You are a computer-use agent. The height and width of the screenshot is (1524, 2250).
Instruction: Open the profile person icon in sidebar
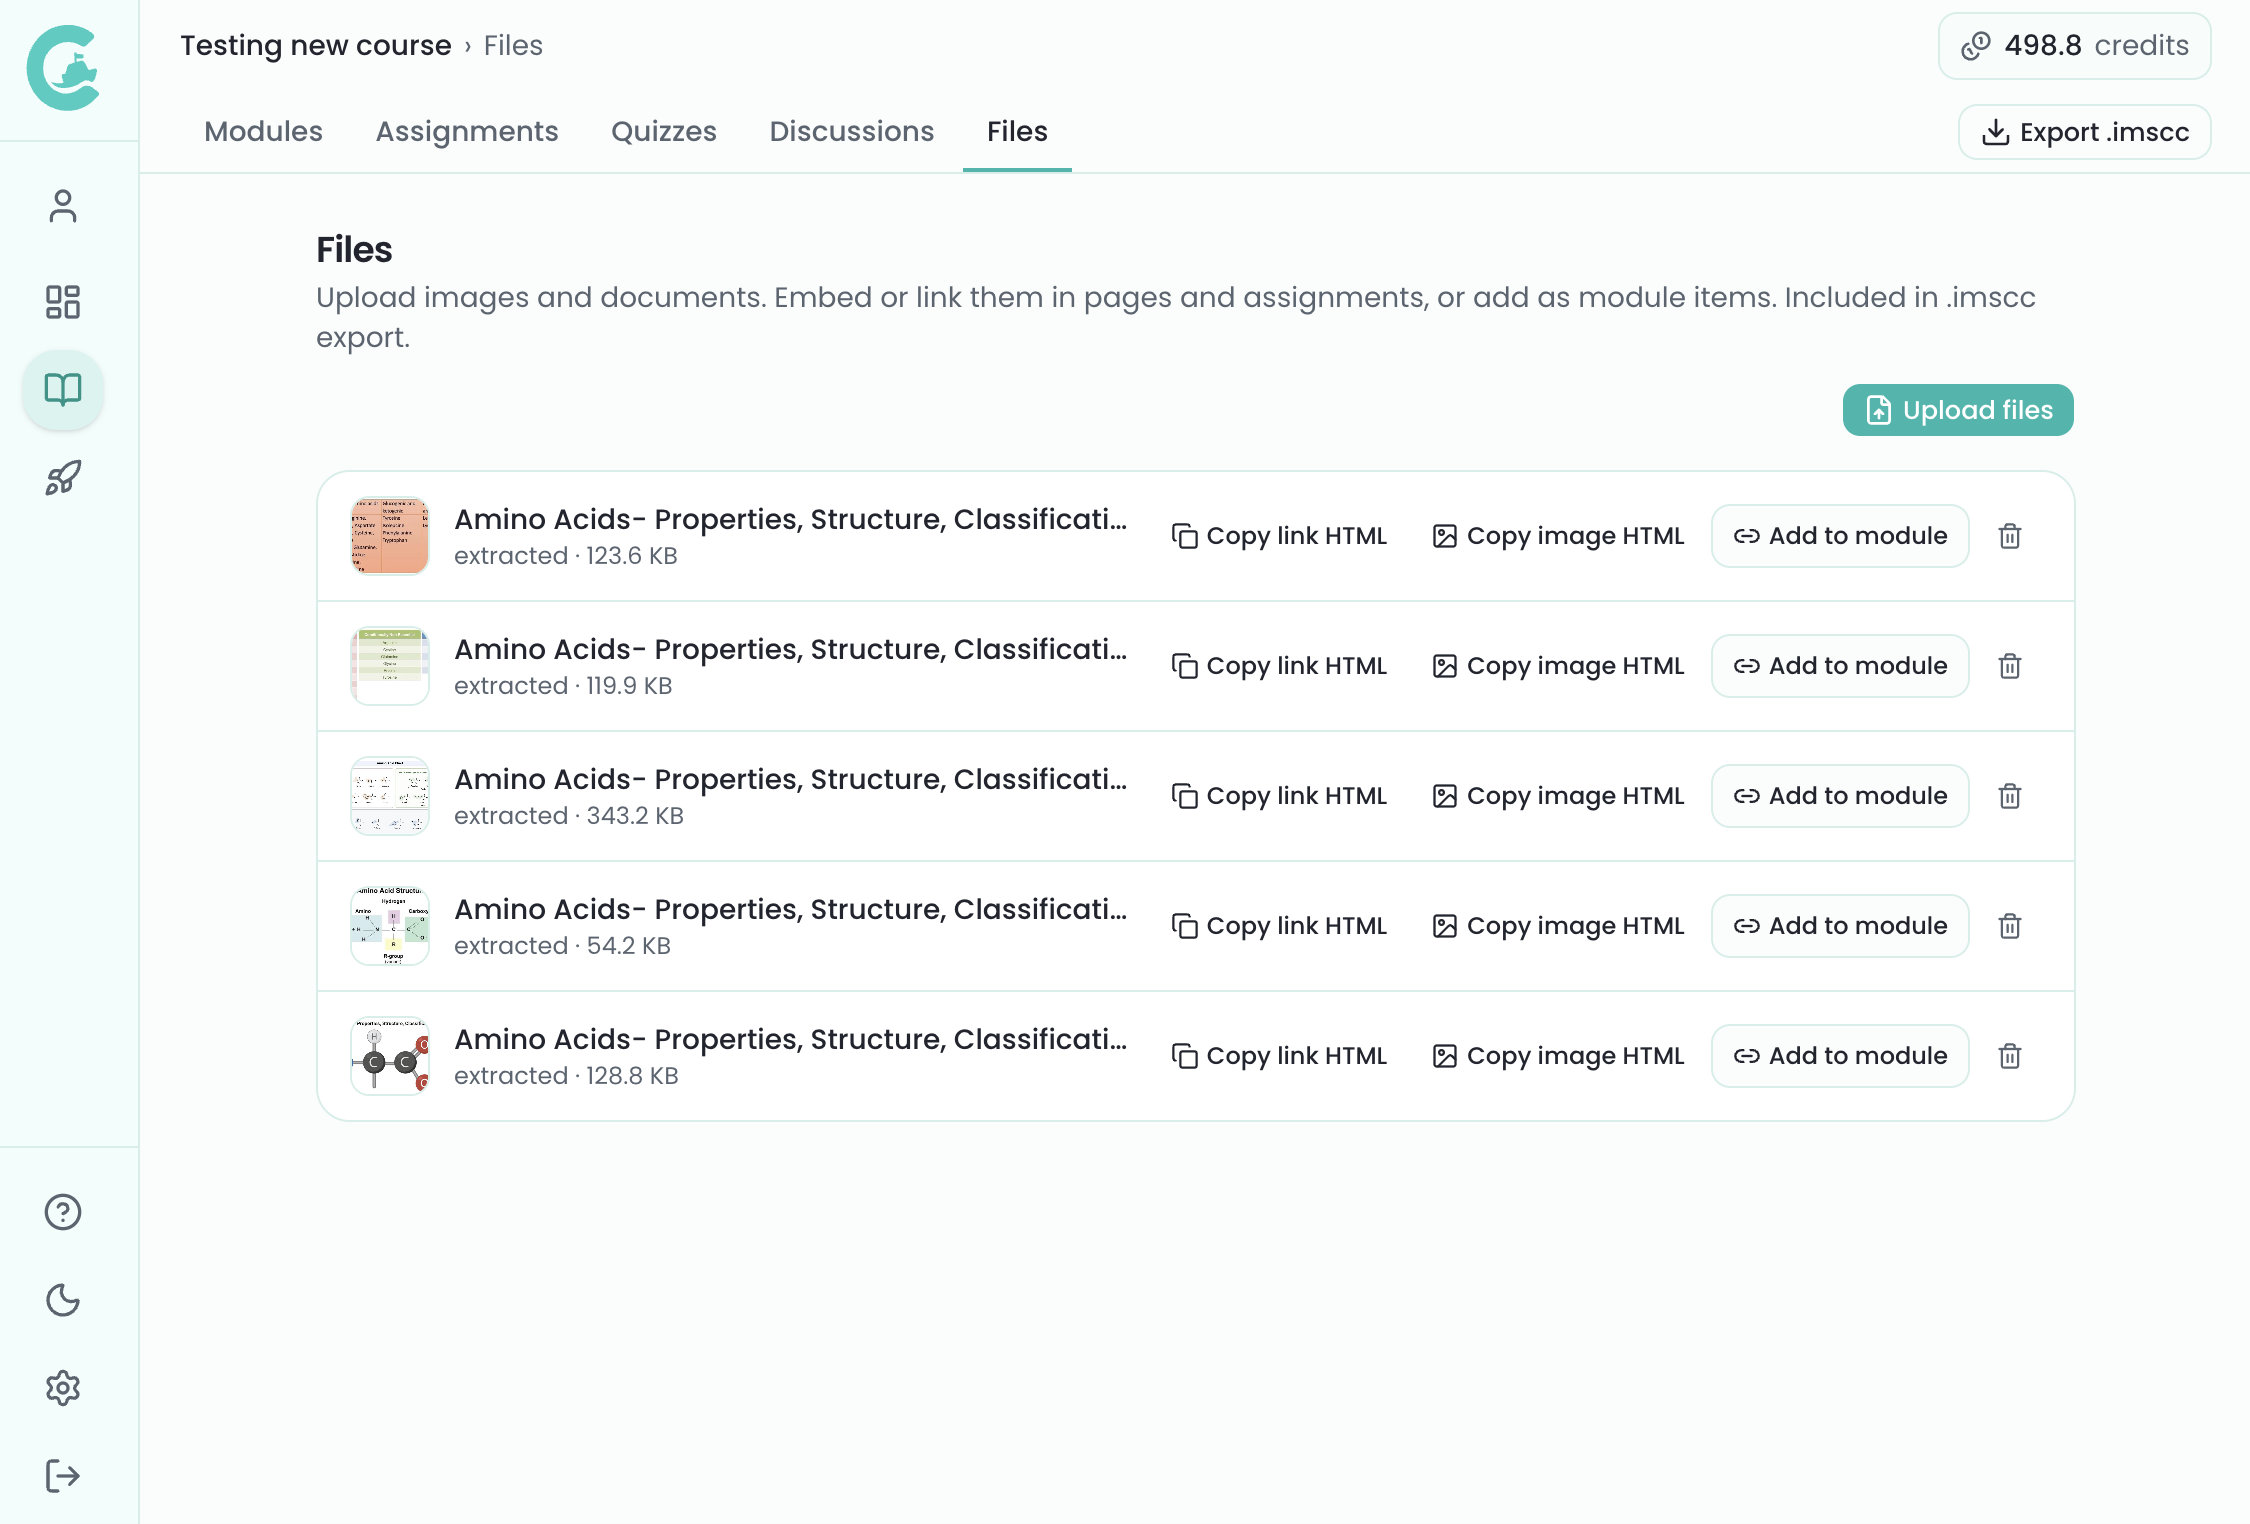point(63,206)
